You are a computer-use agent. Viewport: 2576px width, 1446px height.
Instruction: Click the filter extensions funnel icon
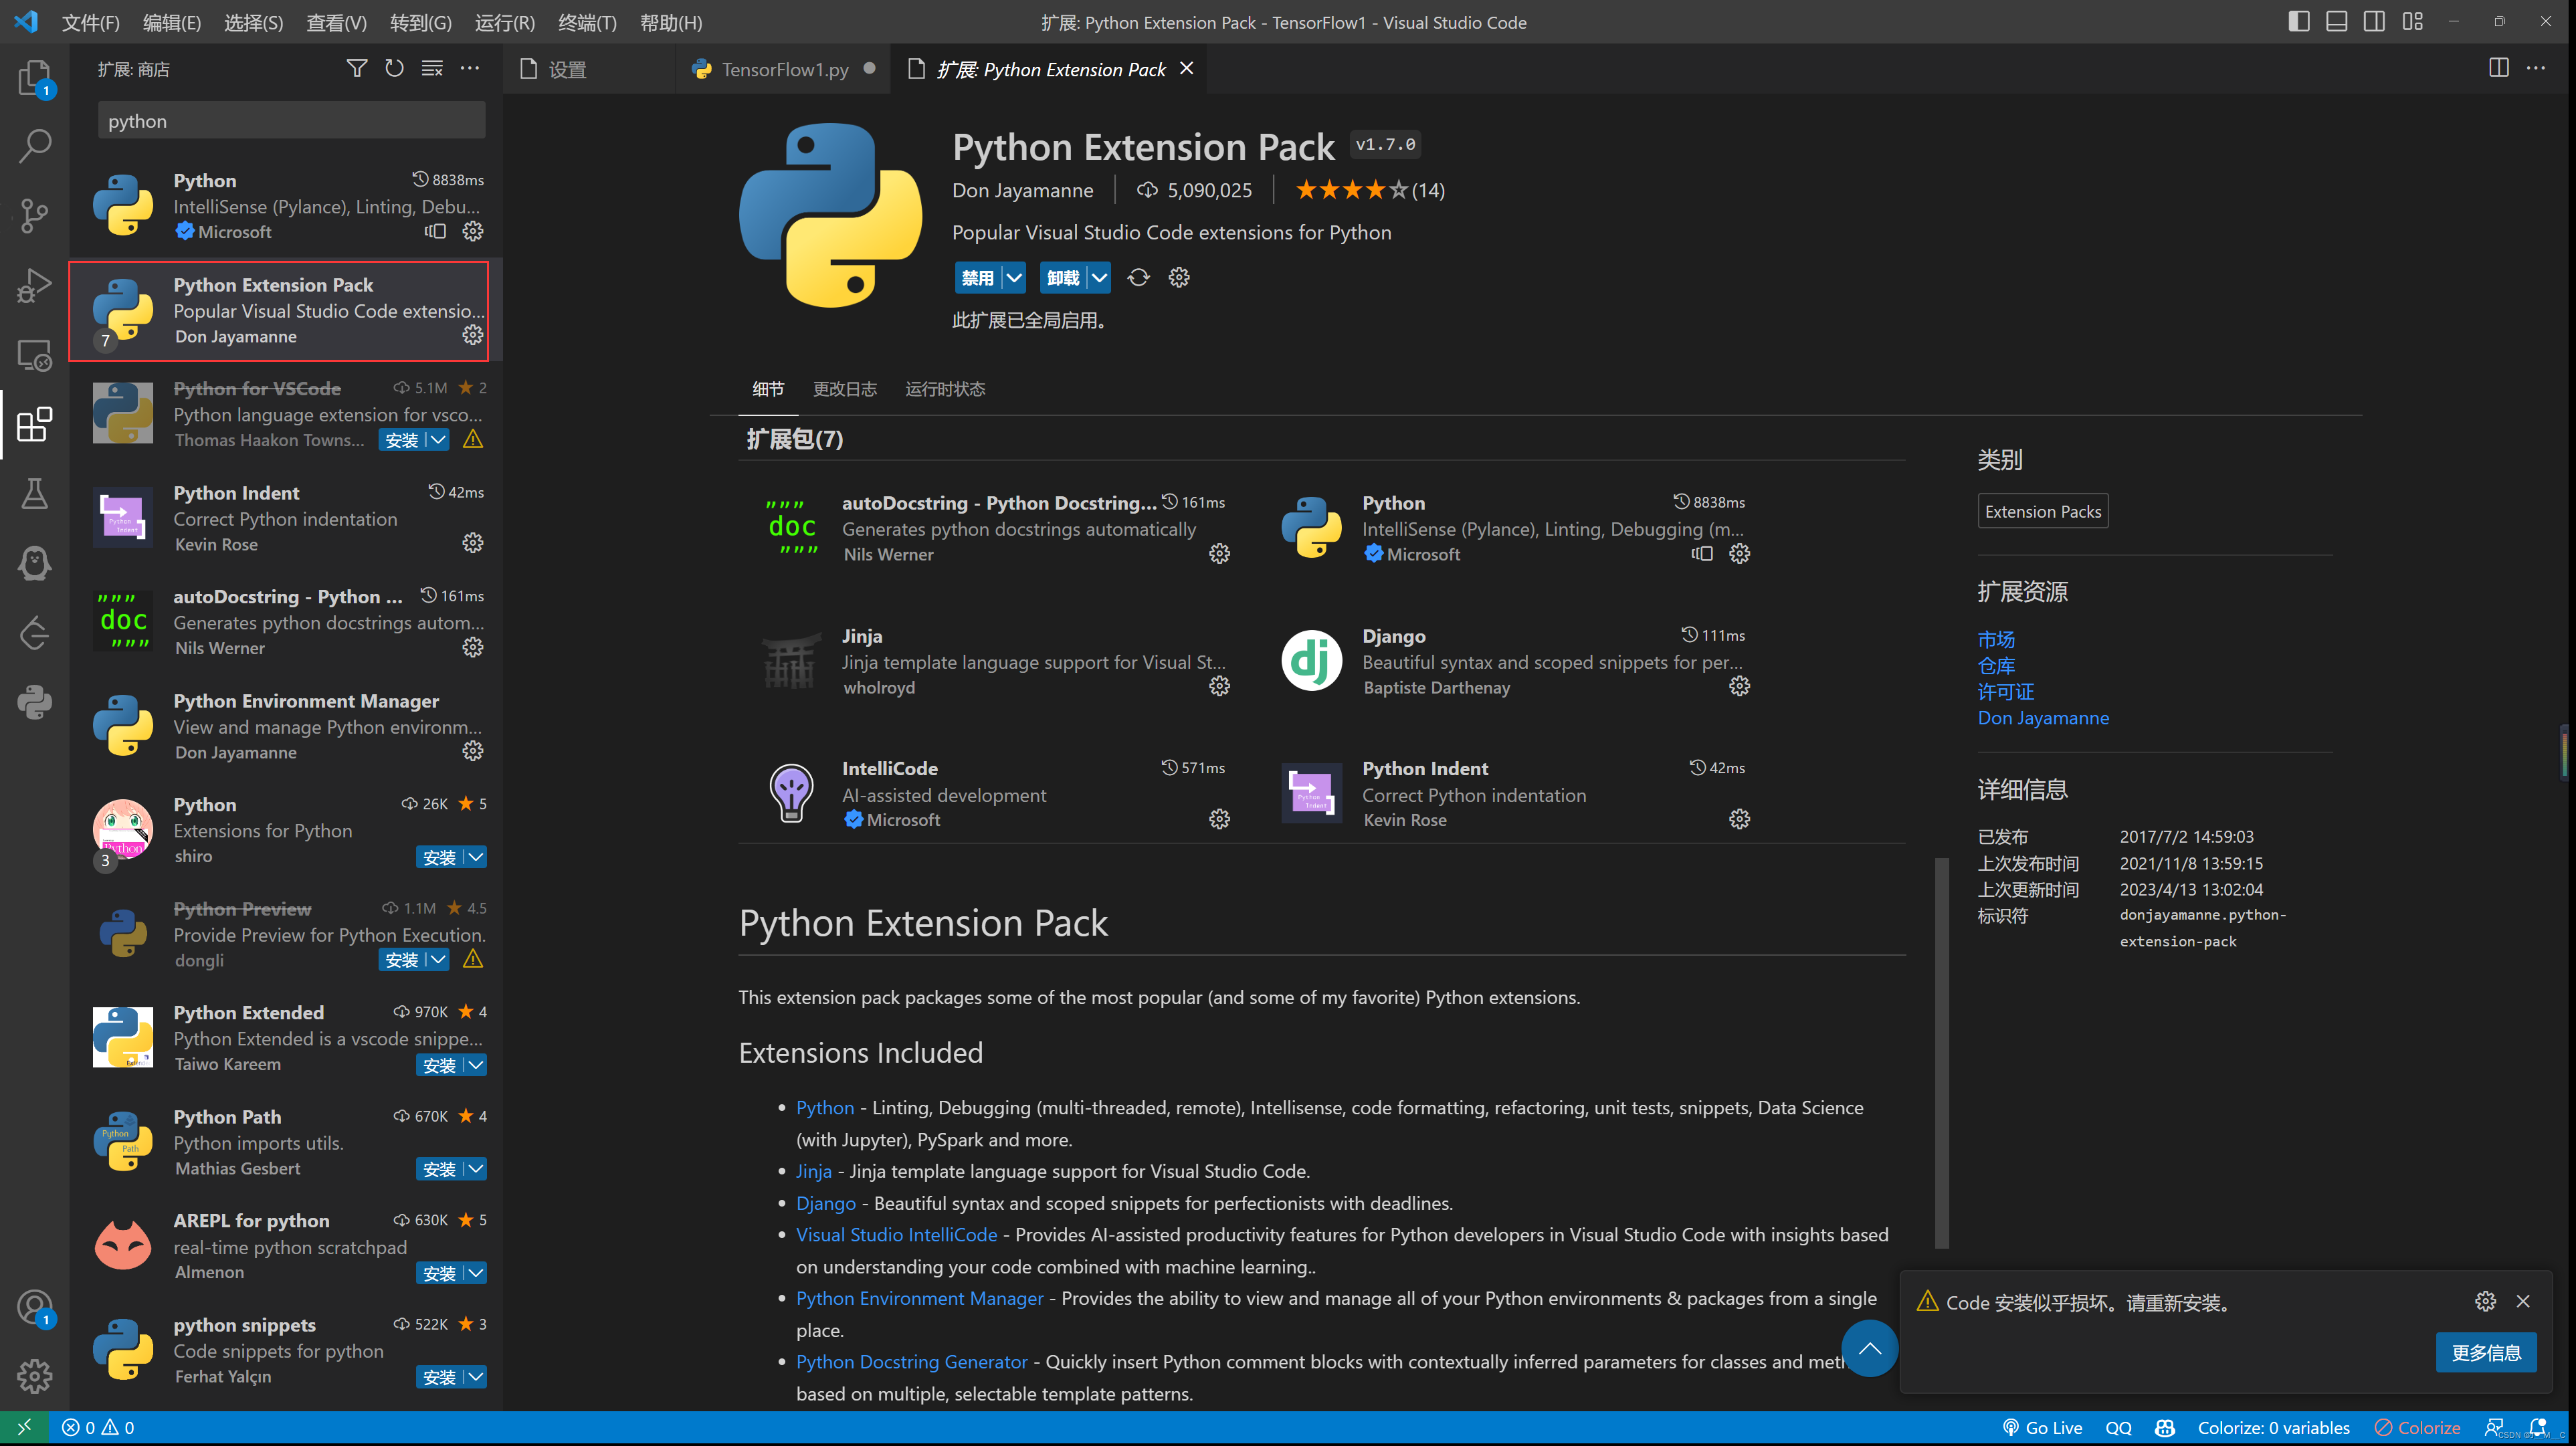click(356, 68)
